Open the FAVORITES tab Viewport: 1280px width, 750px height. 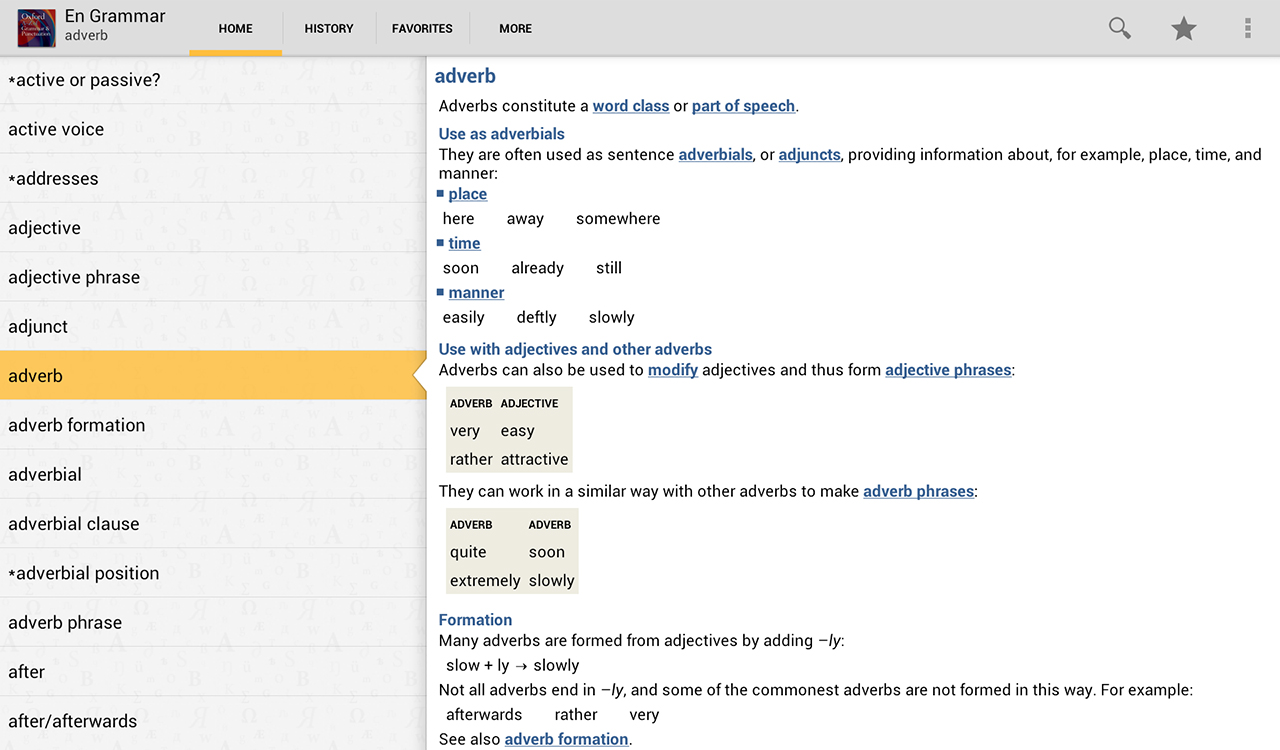point(422,29)
